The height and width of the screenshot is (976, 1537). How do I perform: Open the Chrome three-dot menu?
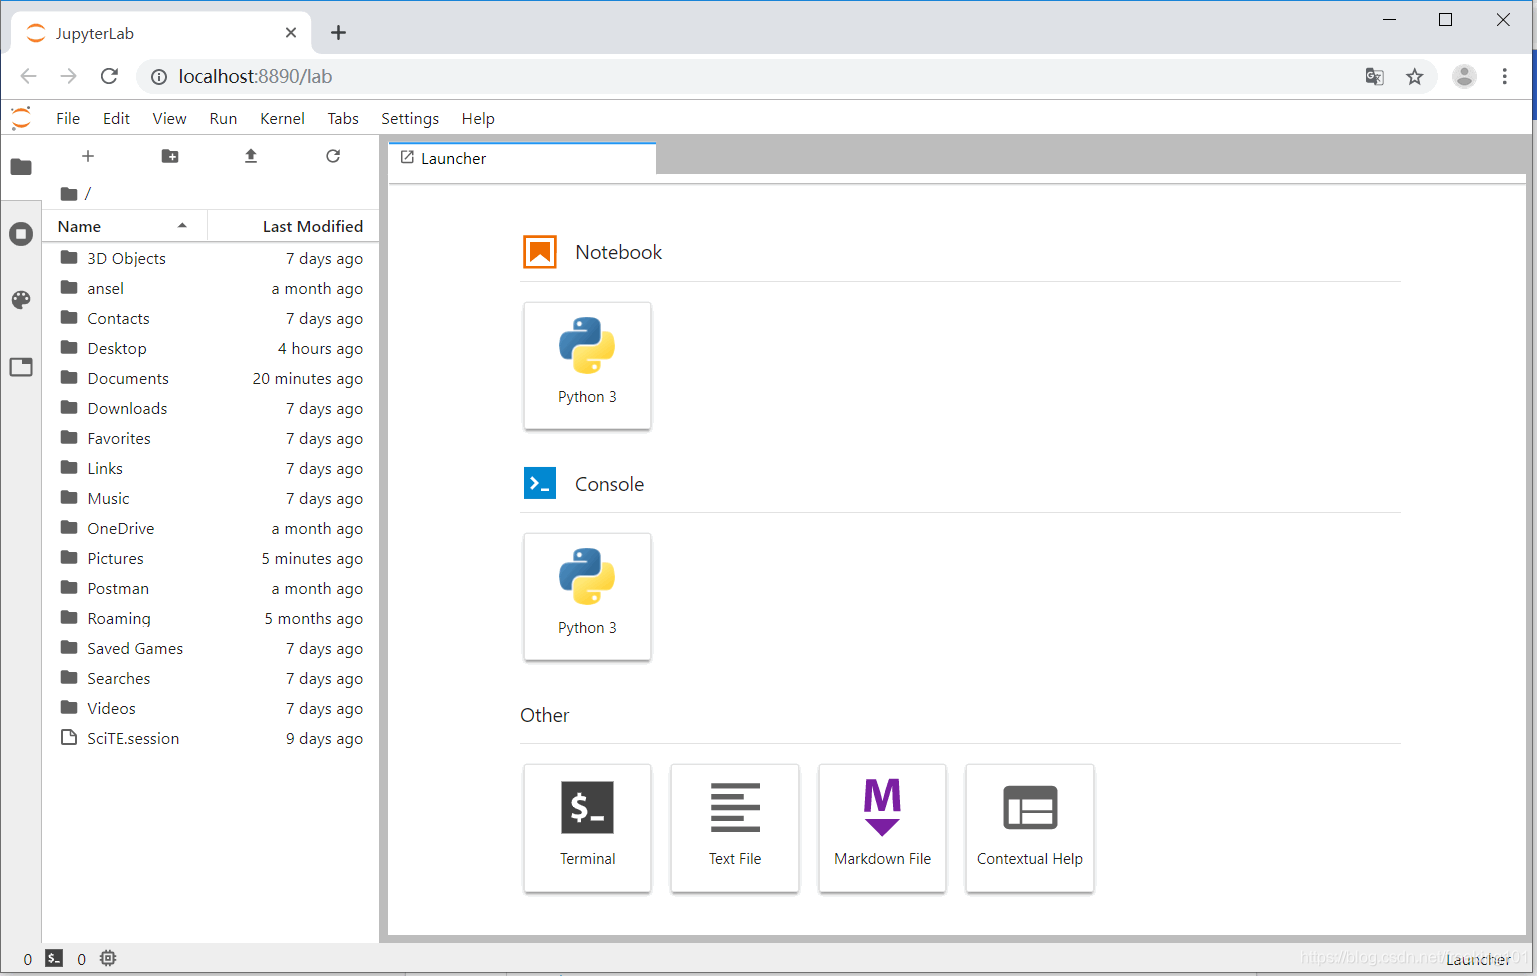tap(1504, 76)
